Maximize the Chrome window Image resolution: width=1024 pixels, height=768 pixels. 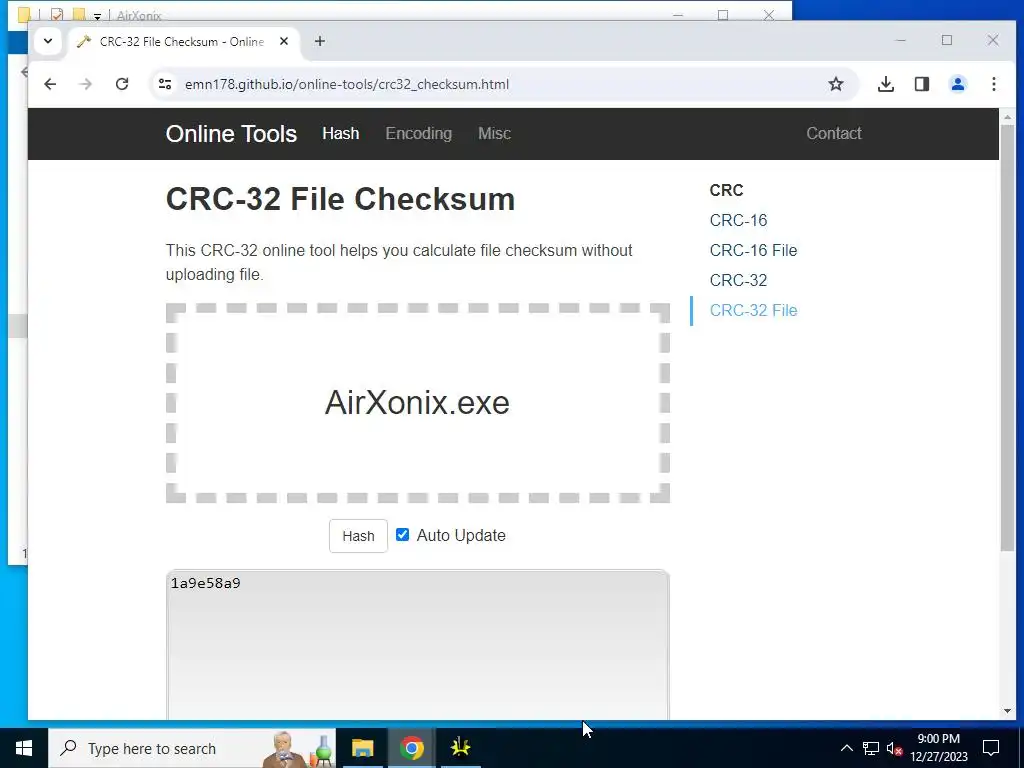pos(947,40)
